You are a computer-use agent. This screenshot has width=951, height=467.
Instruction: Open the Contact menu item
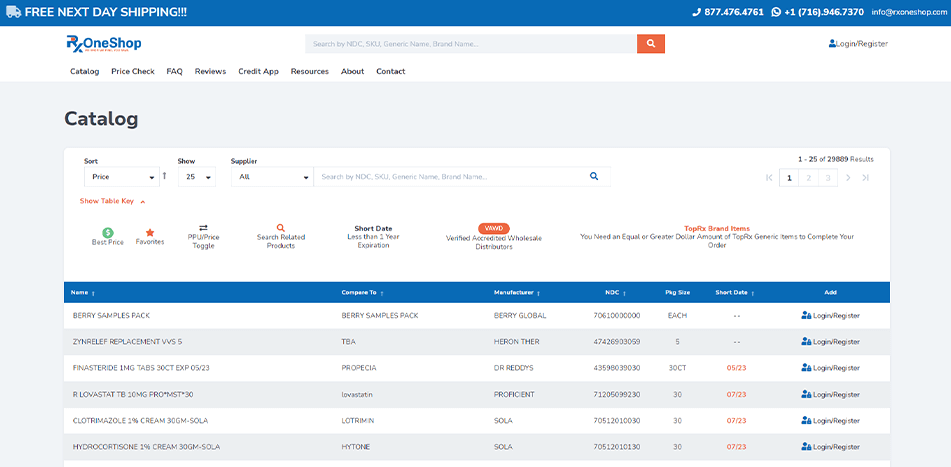(x=391, y=71)
